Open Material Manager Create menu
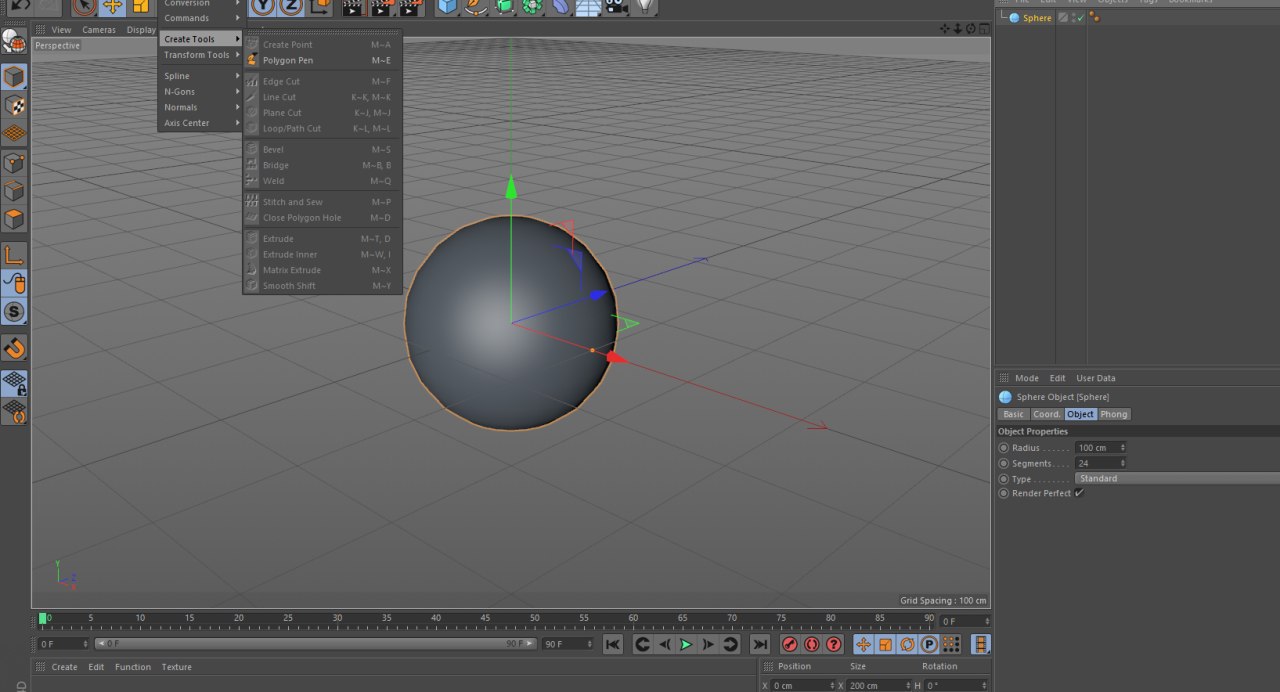Screen dimensions: 1280x692 tap(64, 667)
